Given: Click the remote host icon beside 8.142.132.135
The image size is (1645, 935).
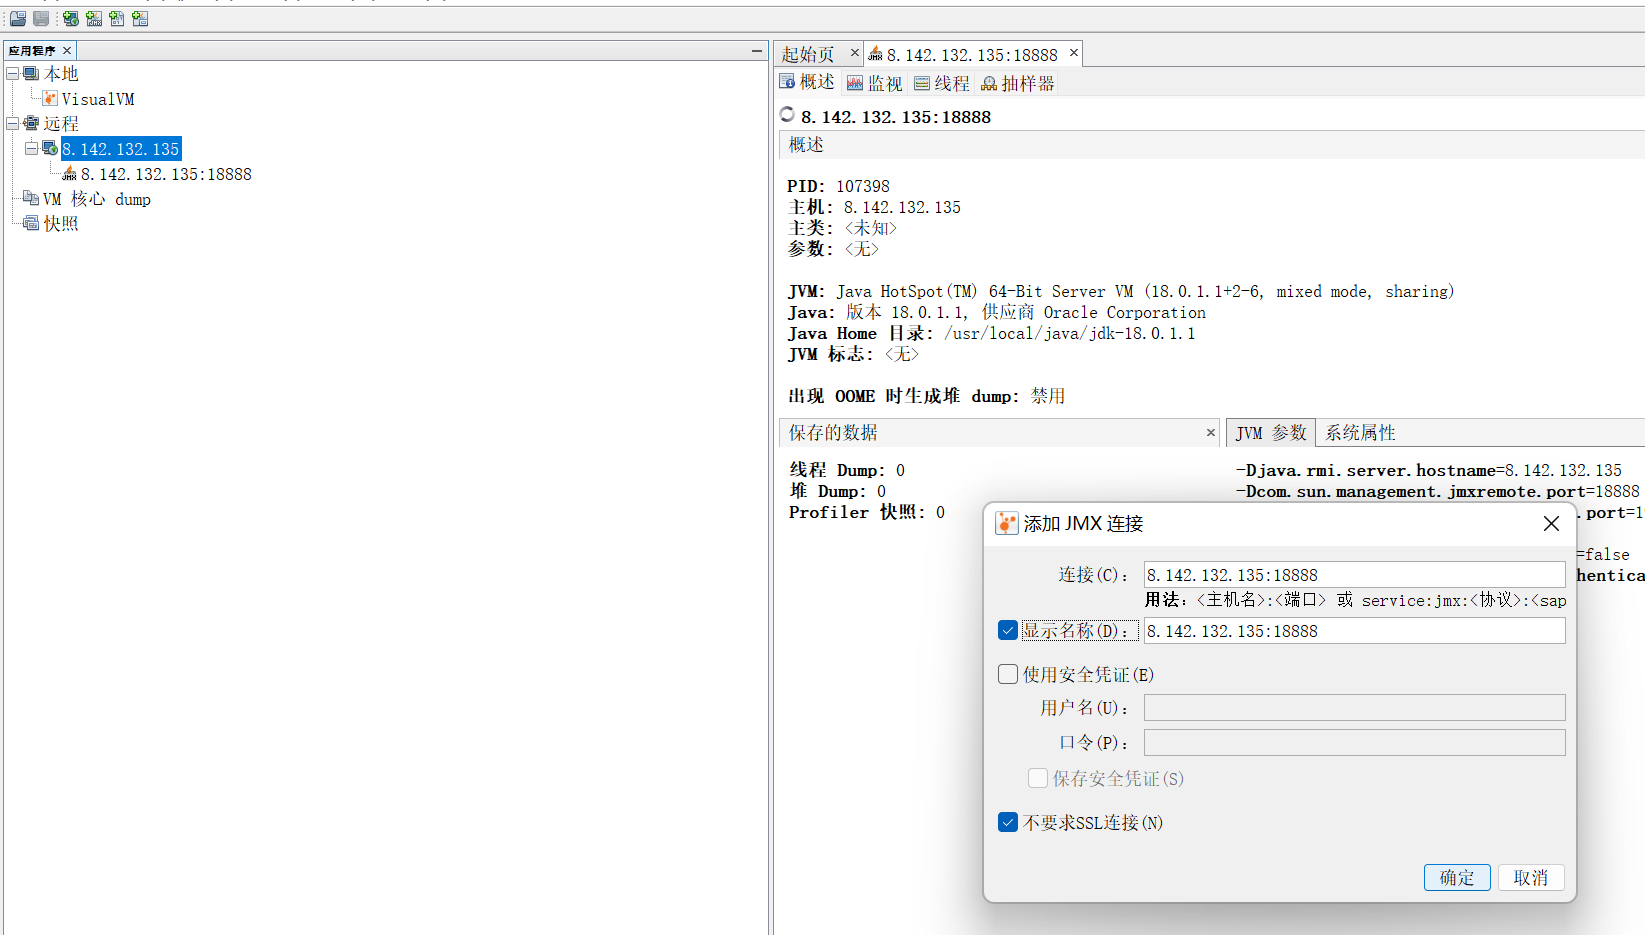Looking at the screenshot, I should (50, 148).
